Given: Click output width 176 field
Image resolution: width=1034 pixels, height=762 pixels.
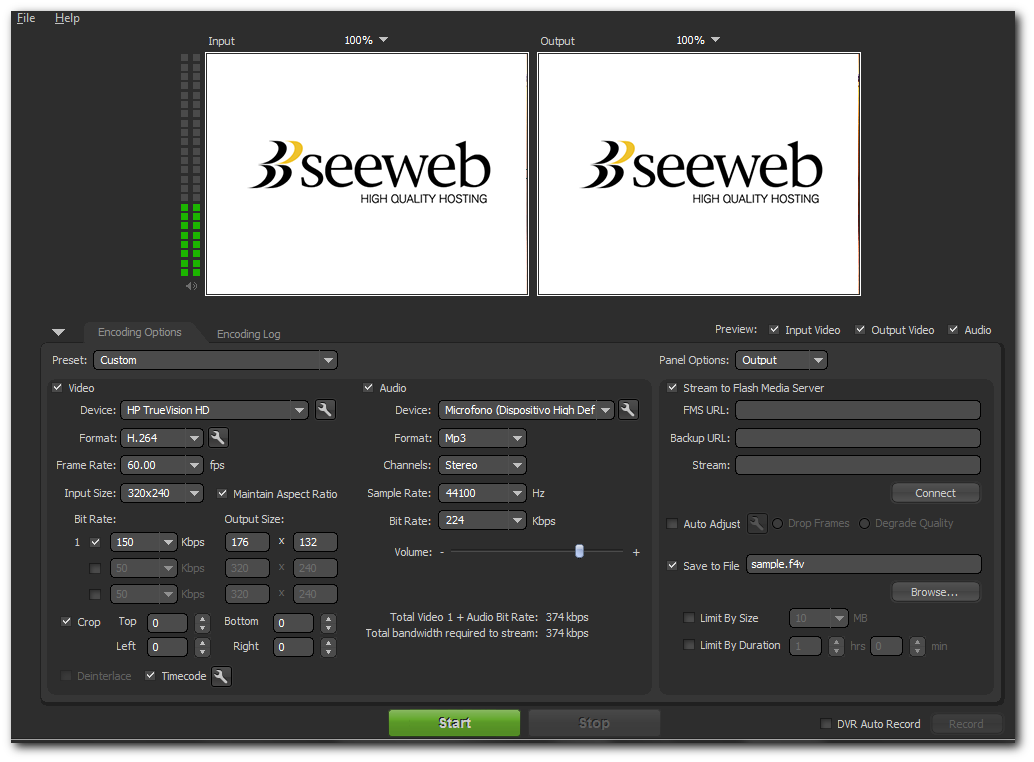Looking at the screenshot, I should click(x=247, y=542).
